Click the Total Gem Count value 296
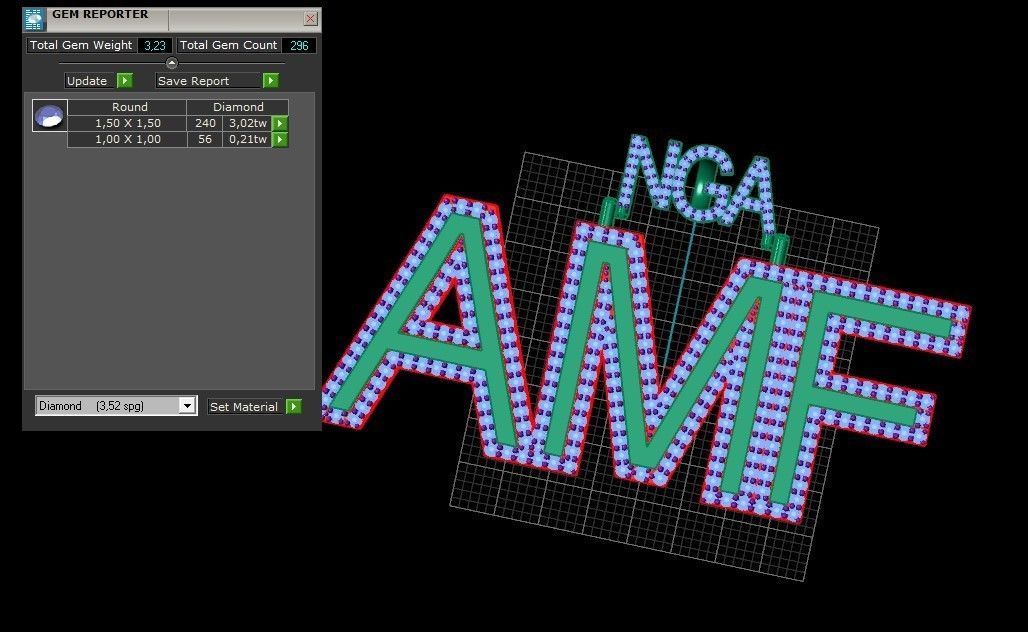The width and height of the screenshot is (1028, 632). point(299,45)
